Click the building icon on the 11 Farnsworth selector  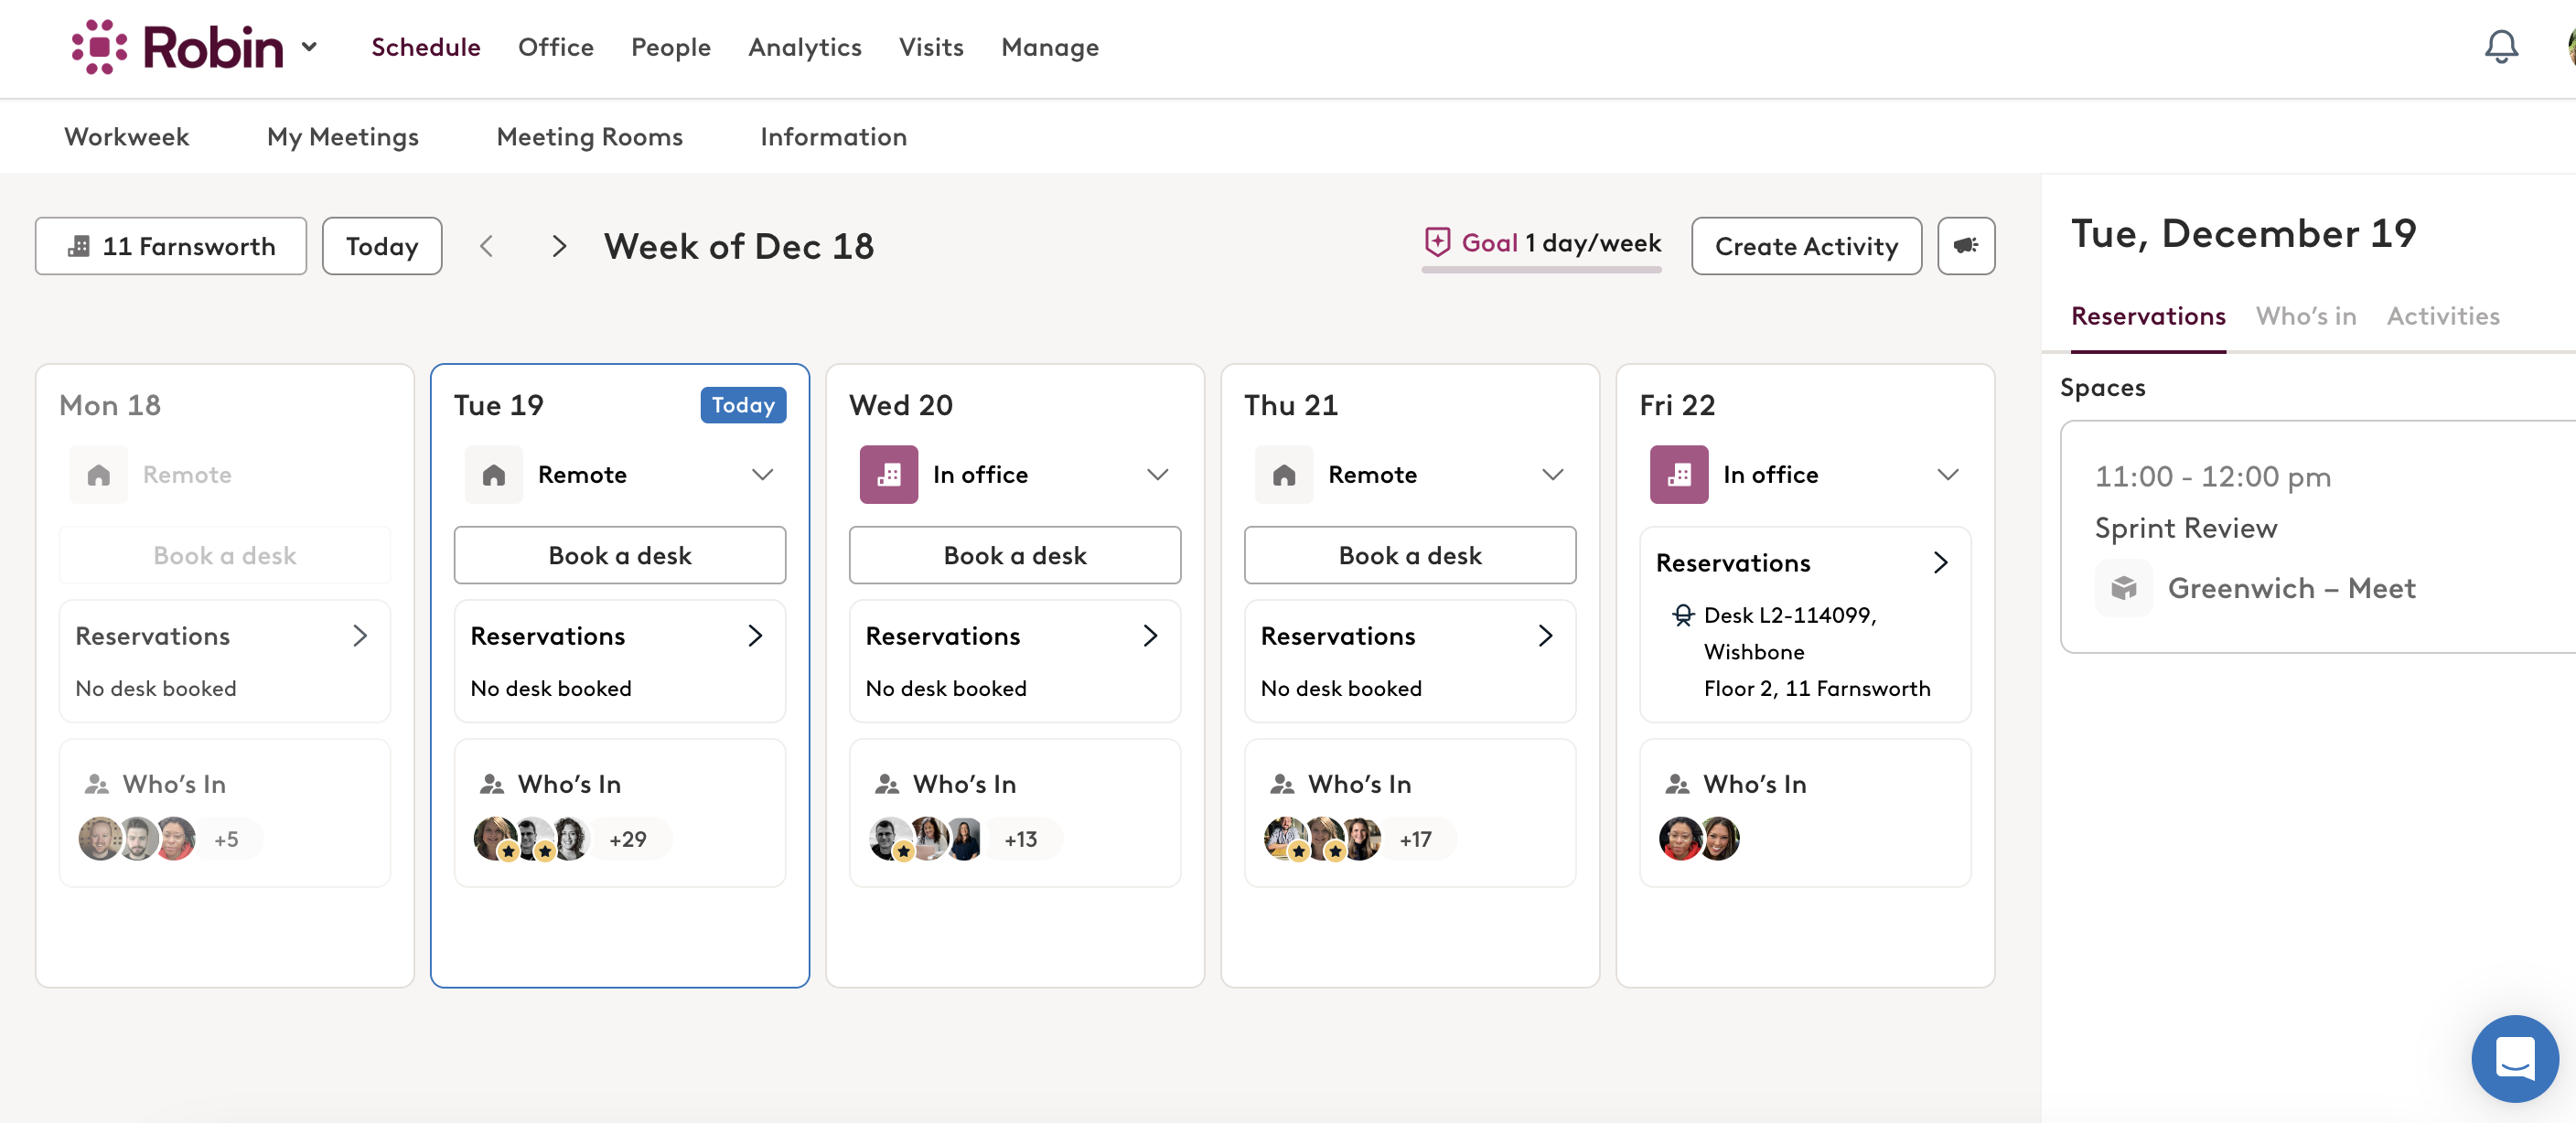[80, 246]
